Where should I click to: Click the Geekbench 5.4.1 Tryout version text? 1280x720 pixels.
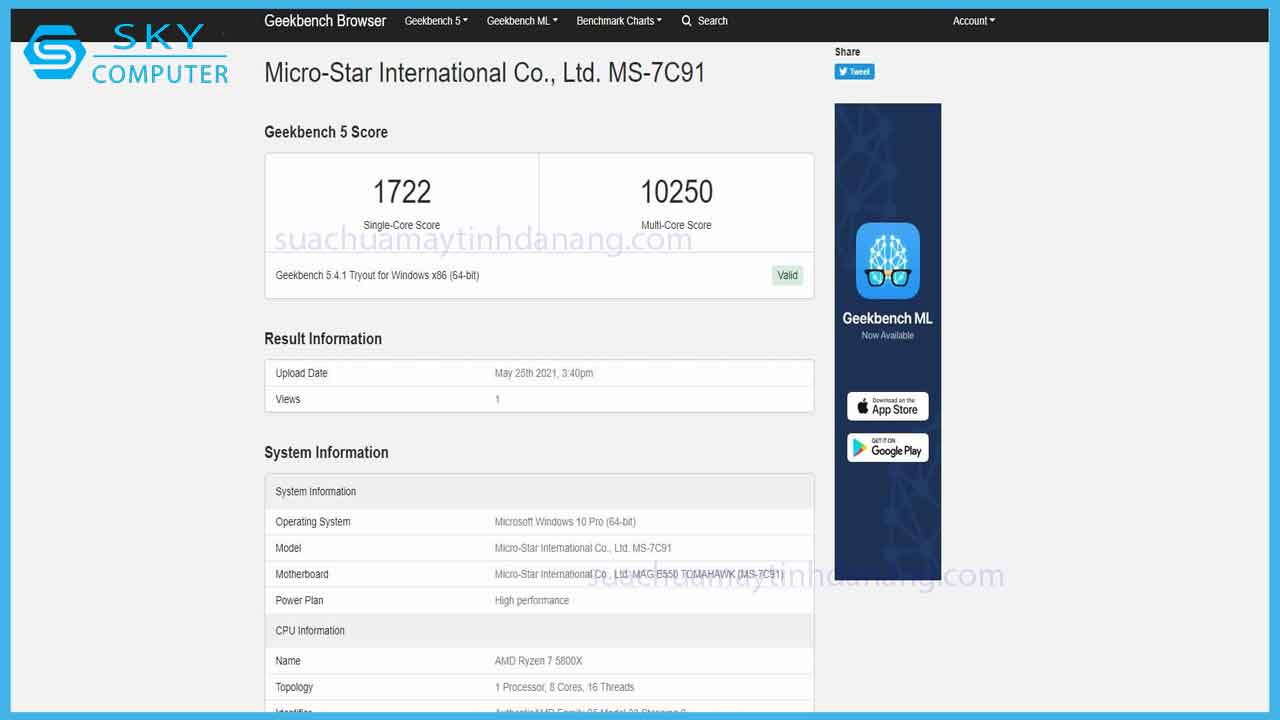(x=377, y=275)
